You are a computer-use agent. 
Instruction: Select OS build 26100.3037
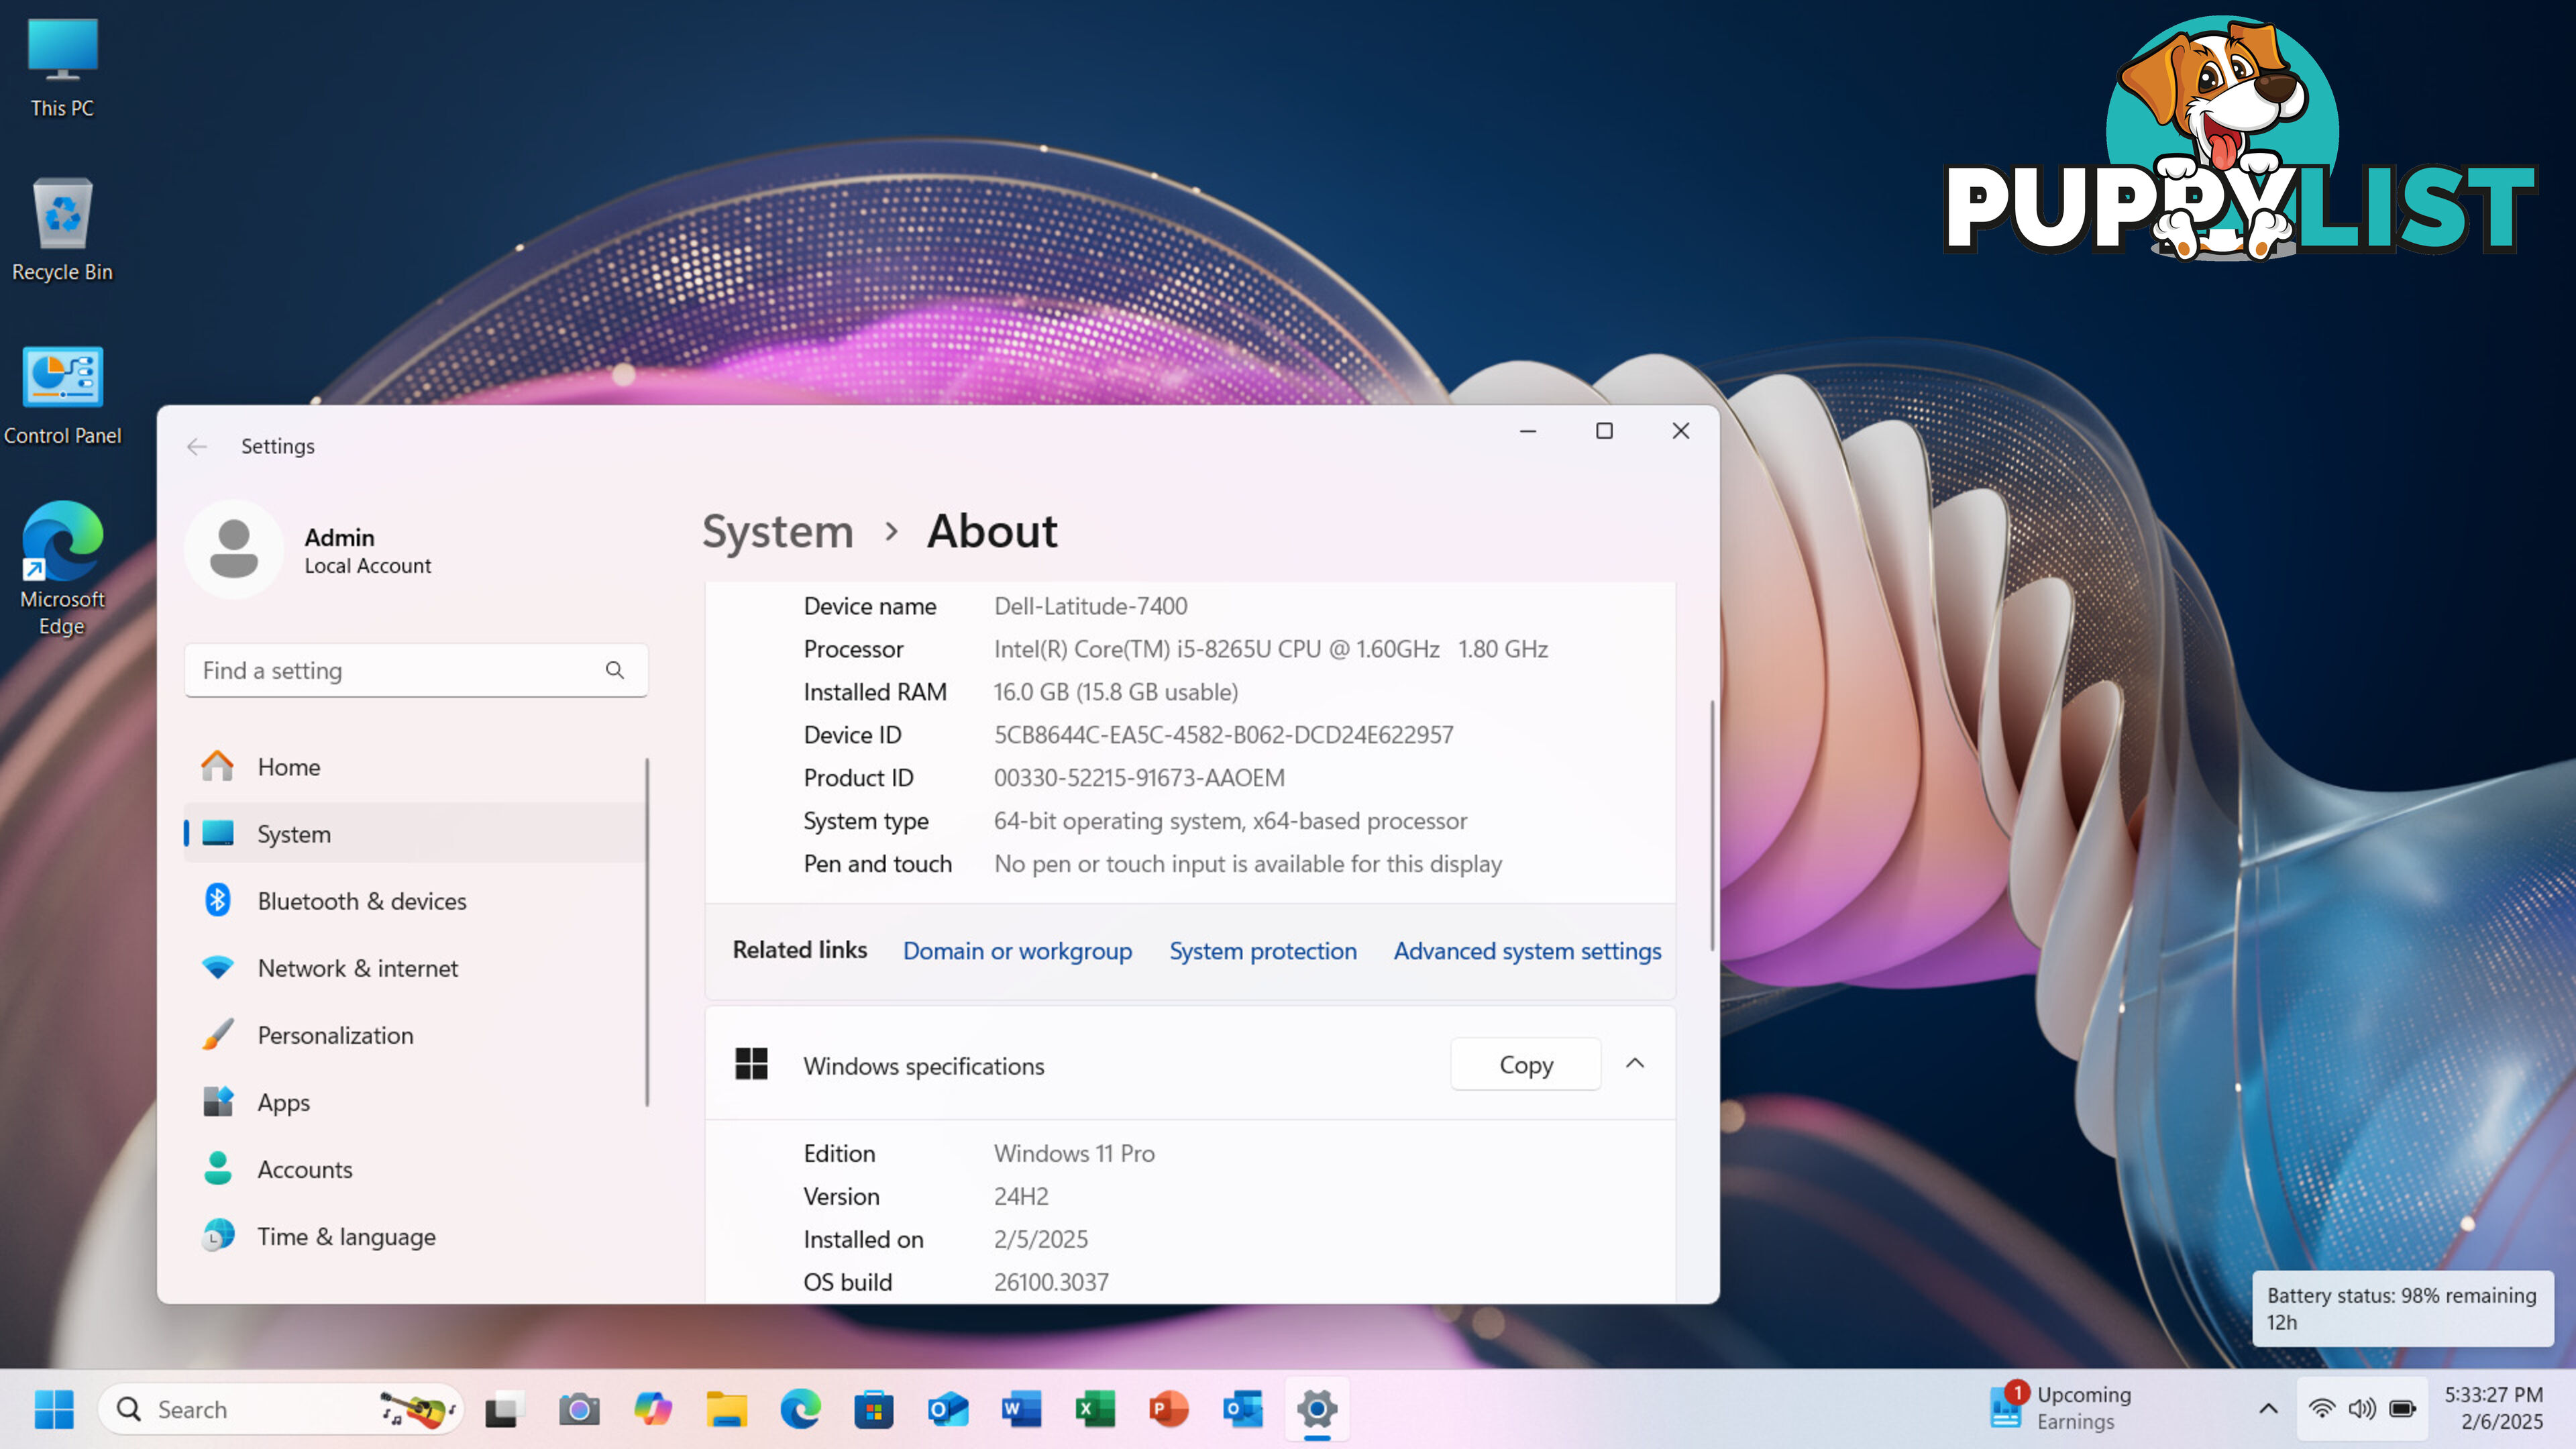coord(1051,1282)
